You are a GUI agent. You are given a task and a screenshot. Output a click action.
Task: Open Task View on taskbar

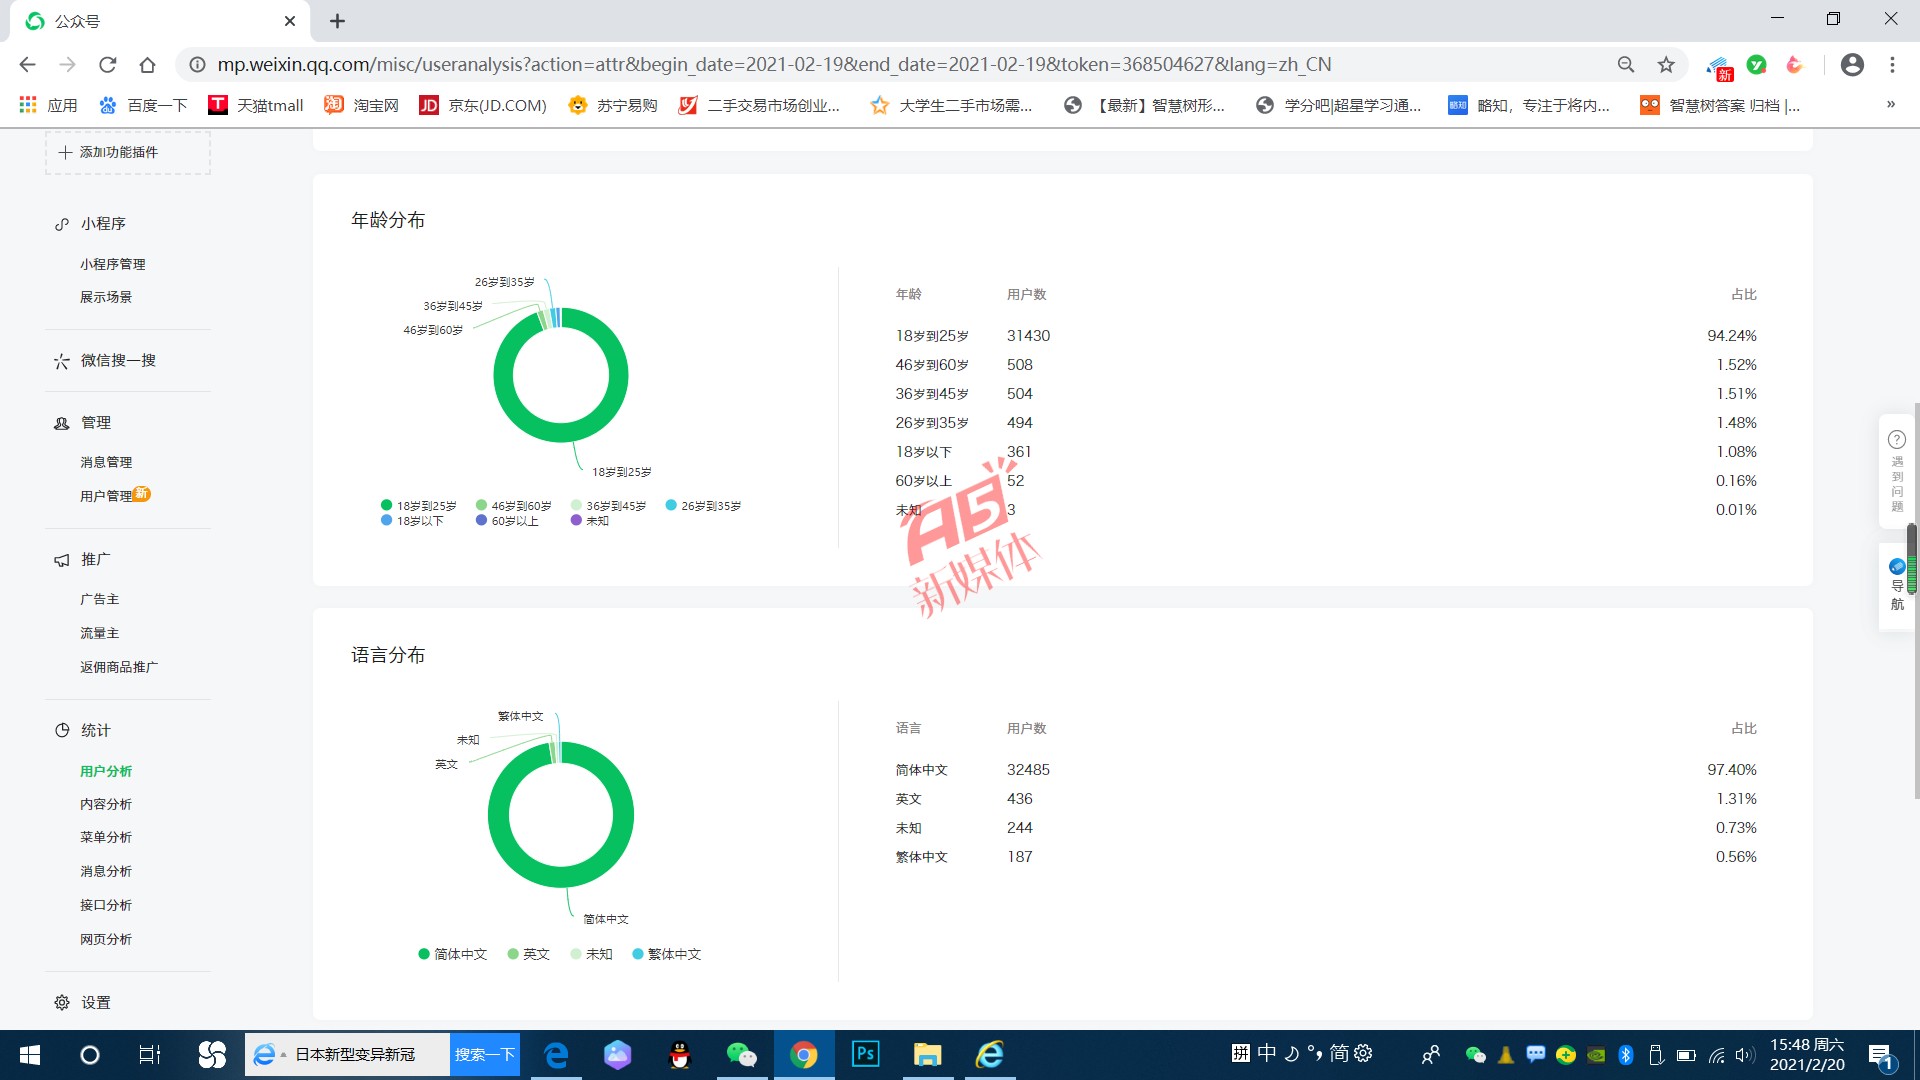[150, 1055]
